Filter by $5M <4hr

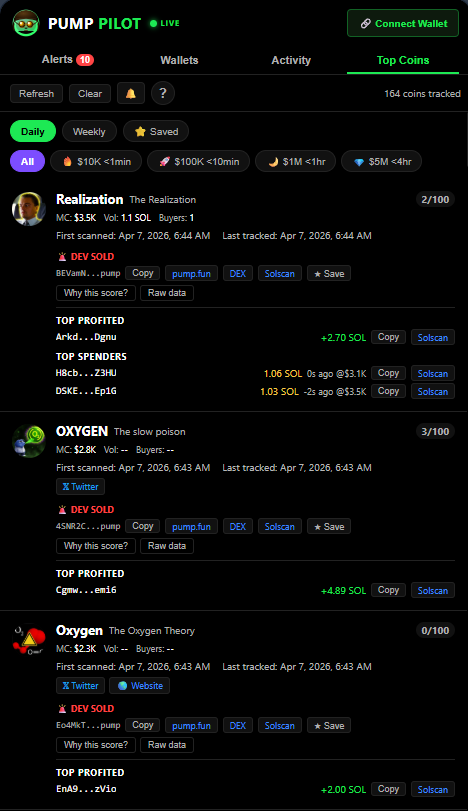click(382, 161)
